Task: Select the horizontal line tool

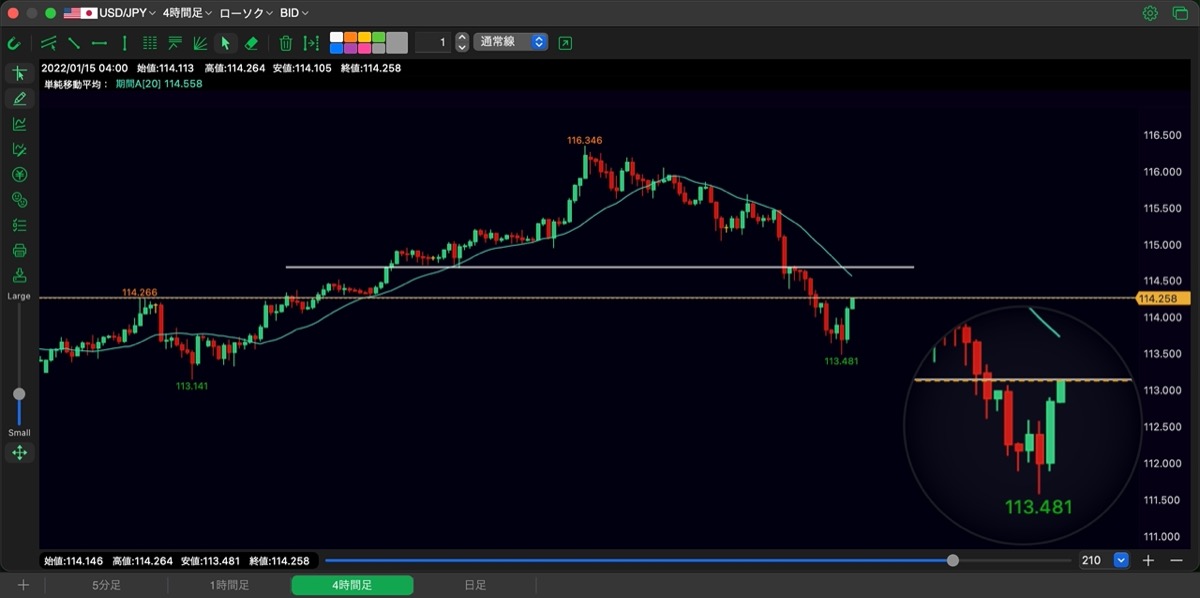Action: click(x=99, y=43)
